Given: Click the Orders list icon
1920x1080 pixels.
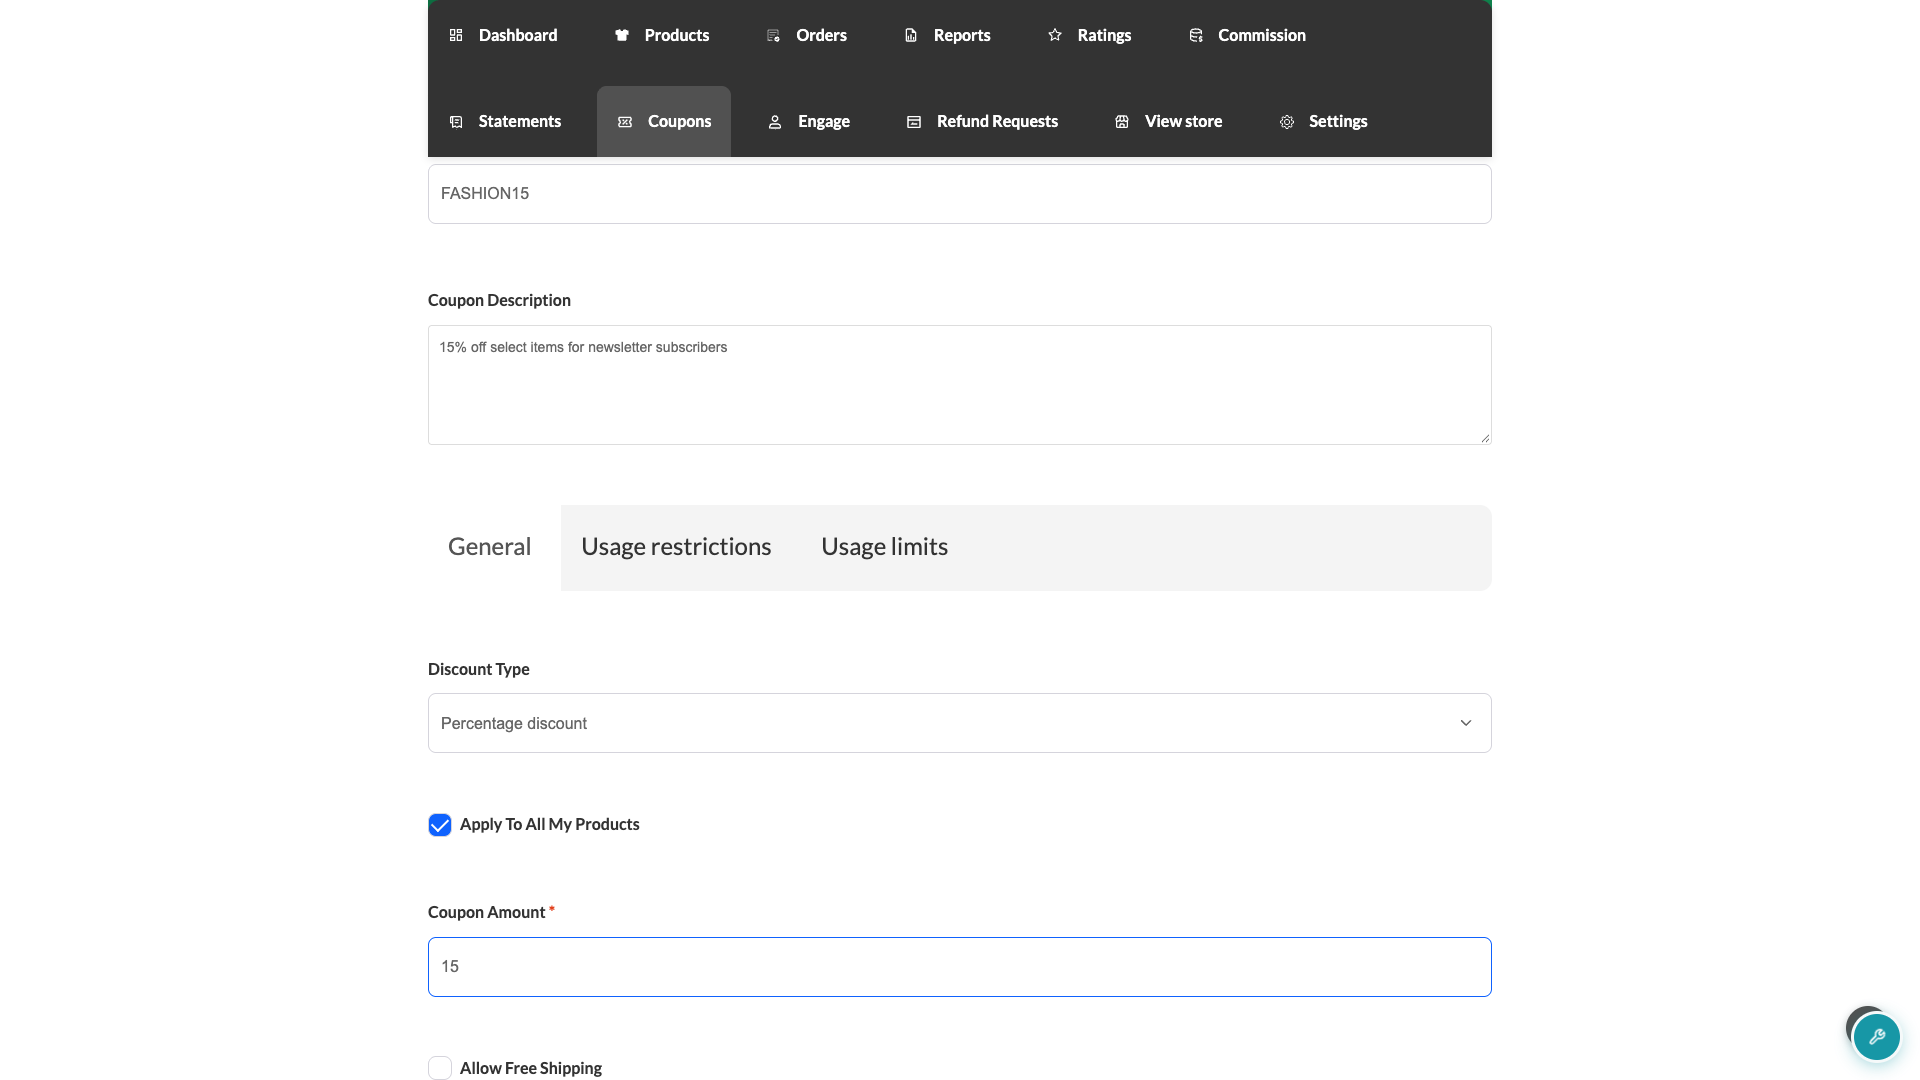Looking at the screenshot, I should coord(773,35).
